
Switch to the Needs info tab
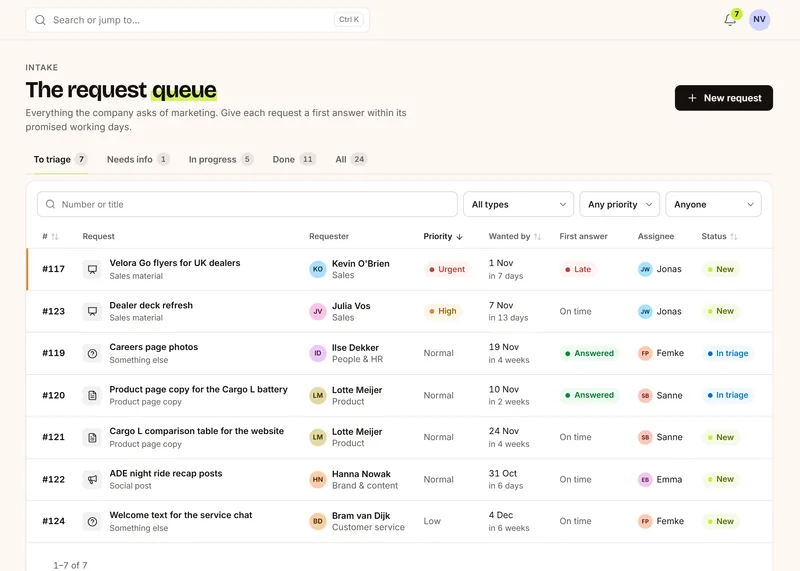(x=137, y=159)
